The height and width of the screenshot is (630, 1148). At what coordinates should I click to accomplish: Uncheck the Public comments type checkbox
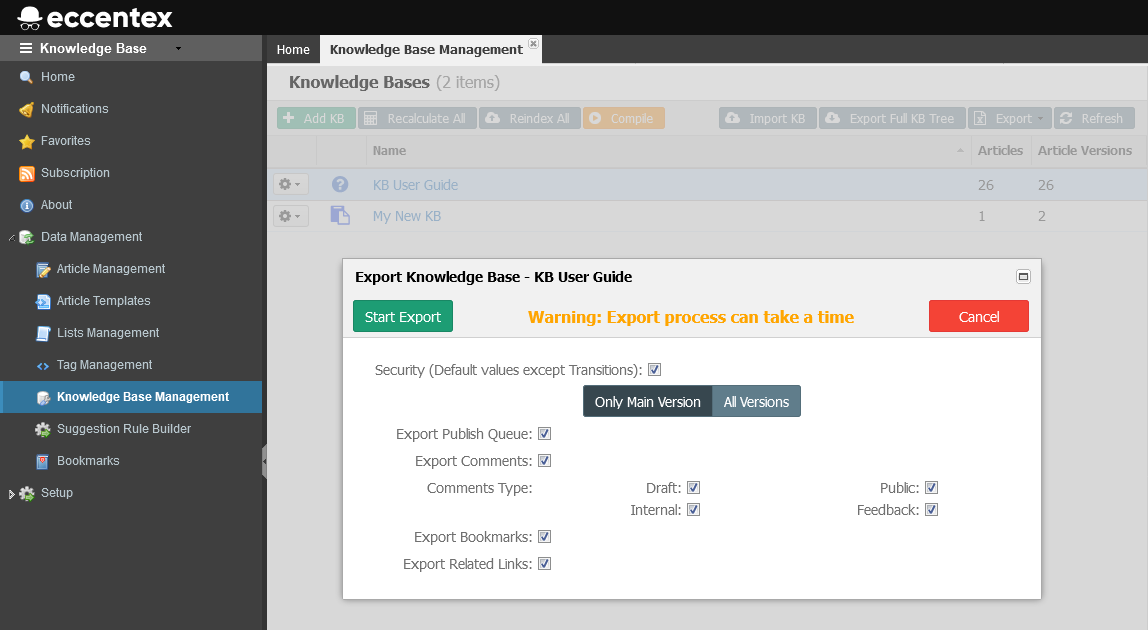[x=931, y=488]
